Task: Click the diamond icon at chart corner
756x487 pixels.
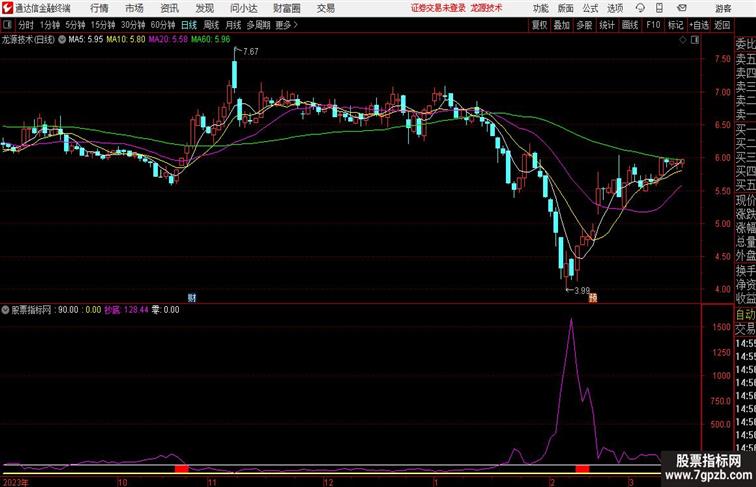Action: pyautogui.click(x=683, y=40)
